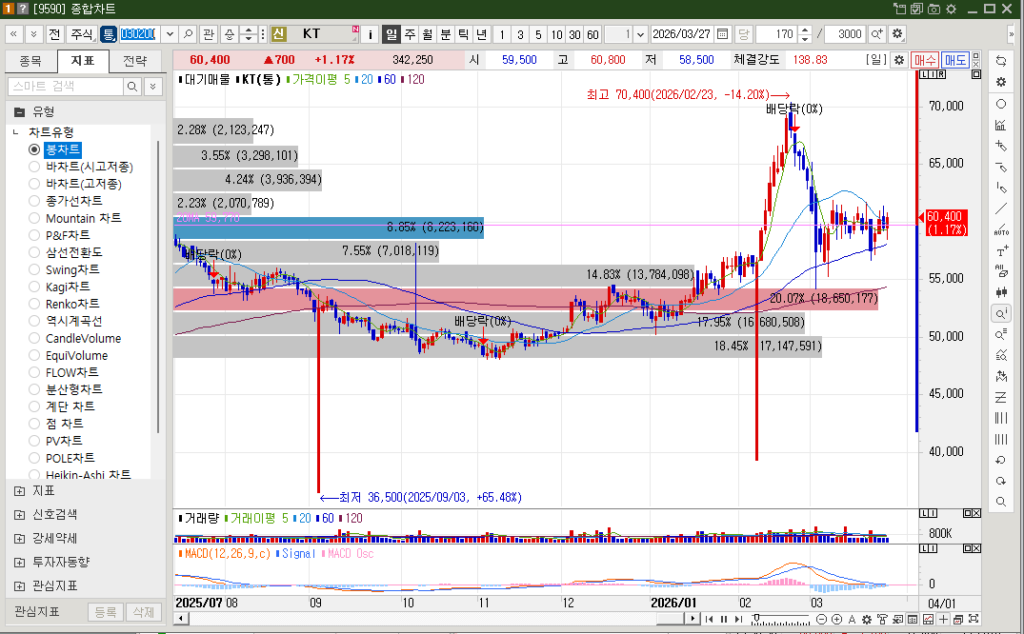Click the magnifier search icon beside stock code
The image size is (1024, 634).
click(188, 34)
